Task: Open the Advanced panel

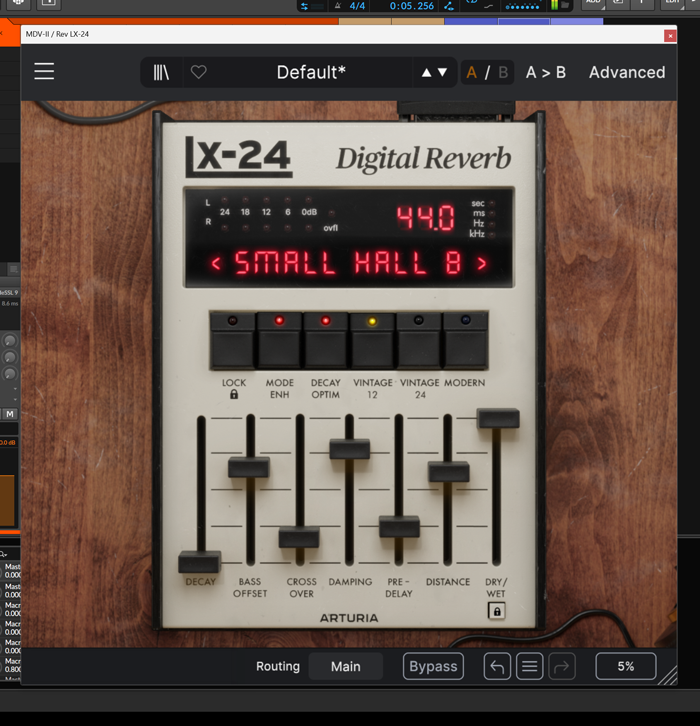Action: pos(626,72)
